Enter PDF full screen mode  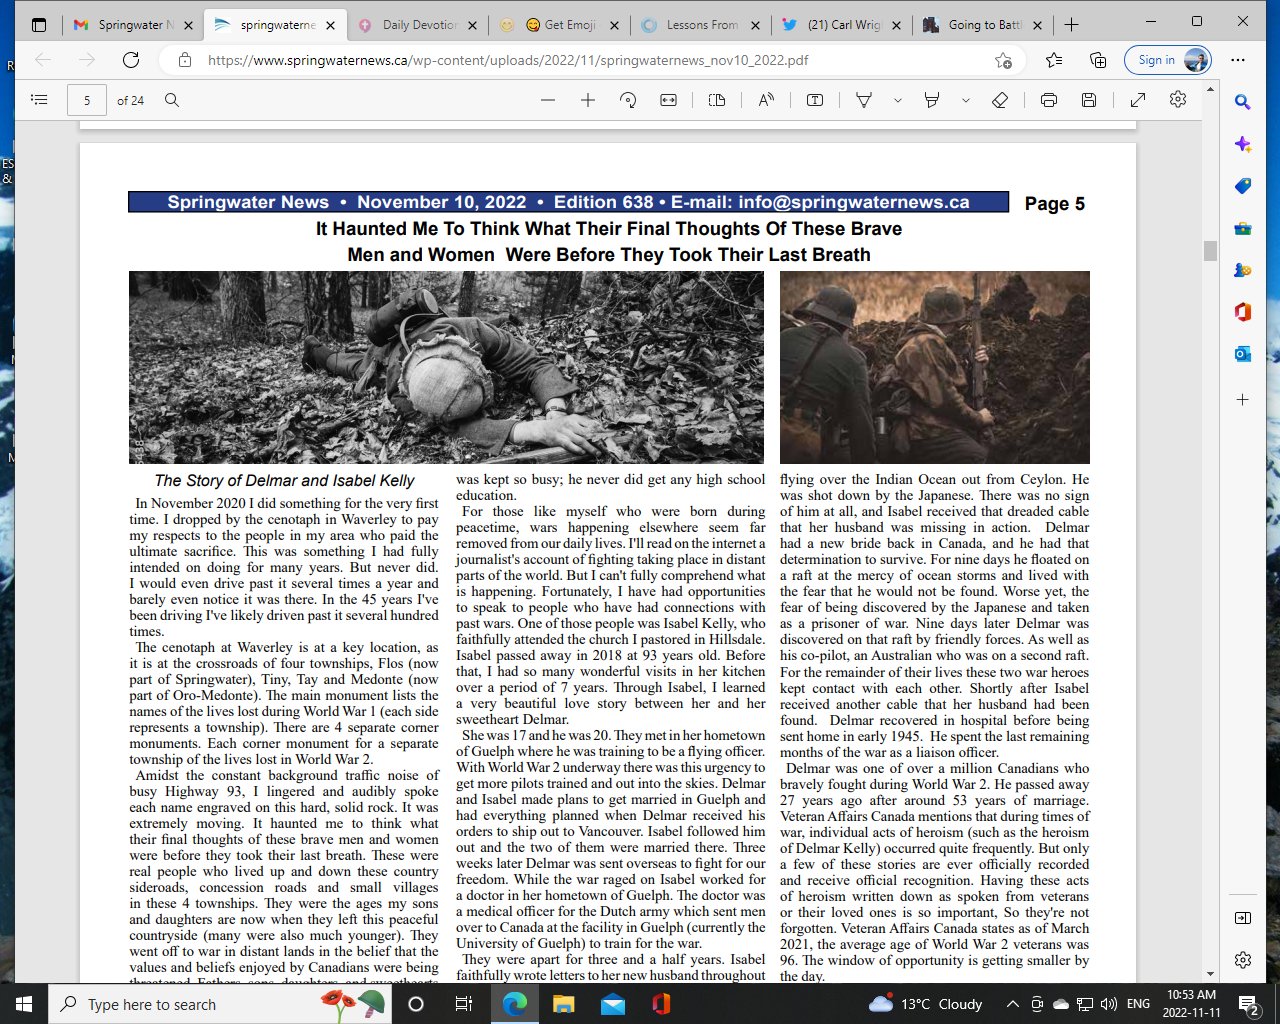tap(1138, 100)
